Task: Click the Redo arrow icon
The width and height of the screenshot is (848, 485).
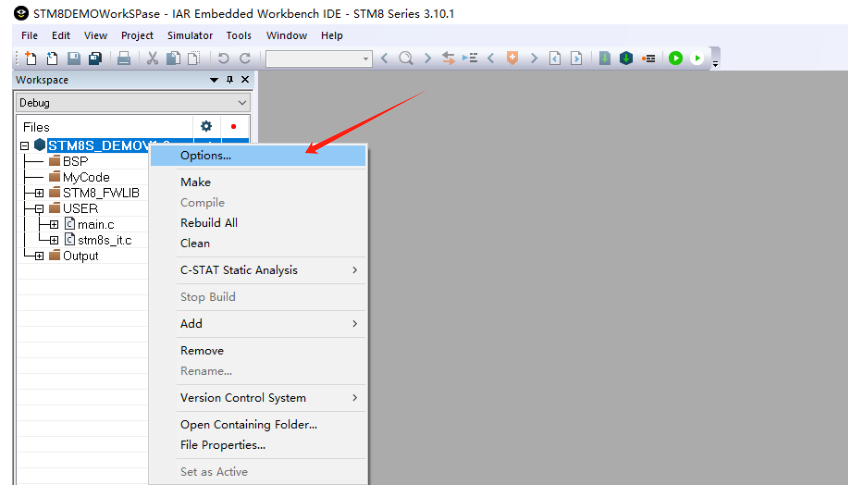Action: pos(245,58)
